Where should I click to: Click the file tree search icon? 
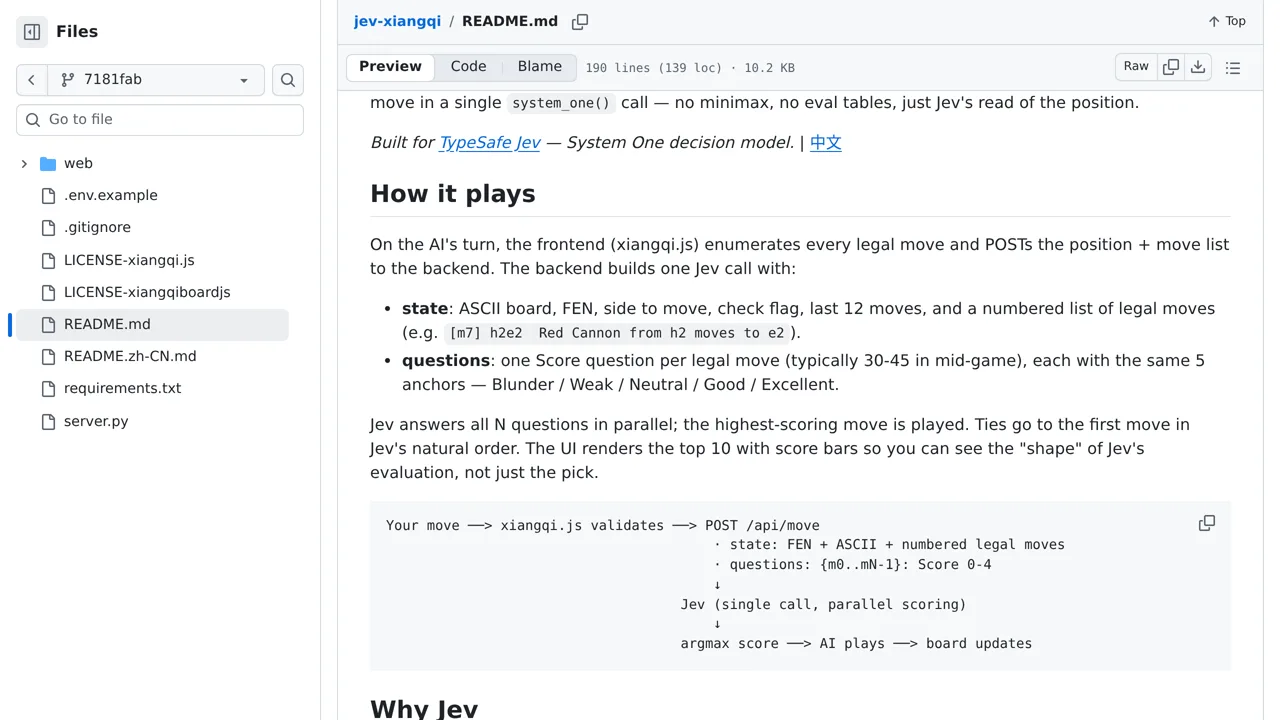click(x=288, y=80)
